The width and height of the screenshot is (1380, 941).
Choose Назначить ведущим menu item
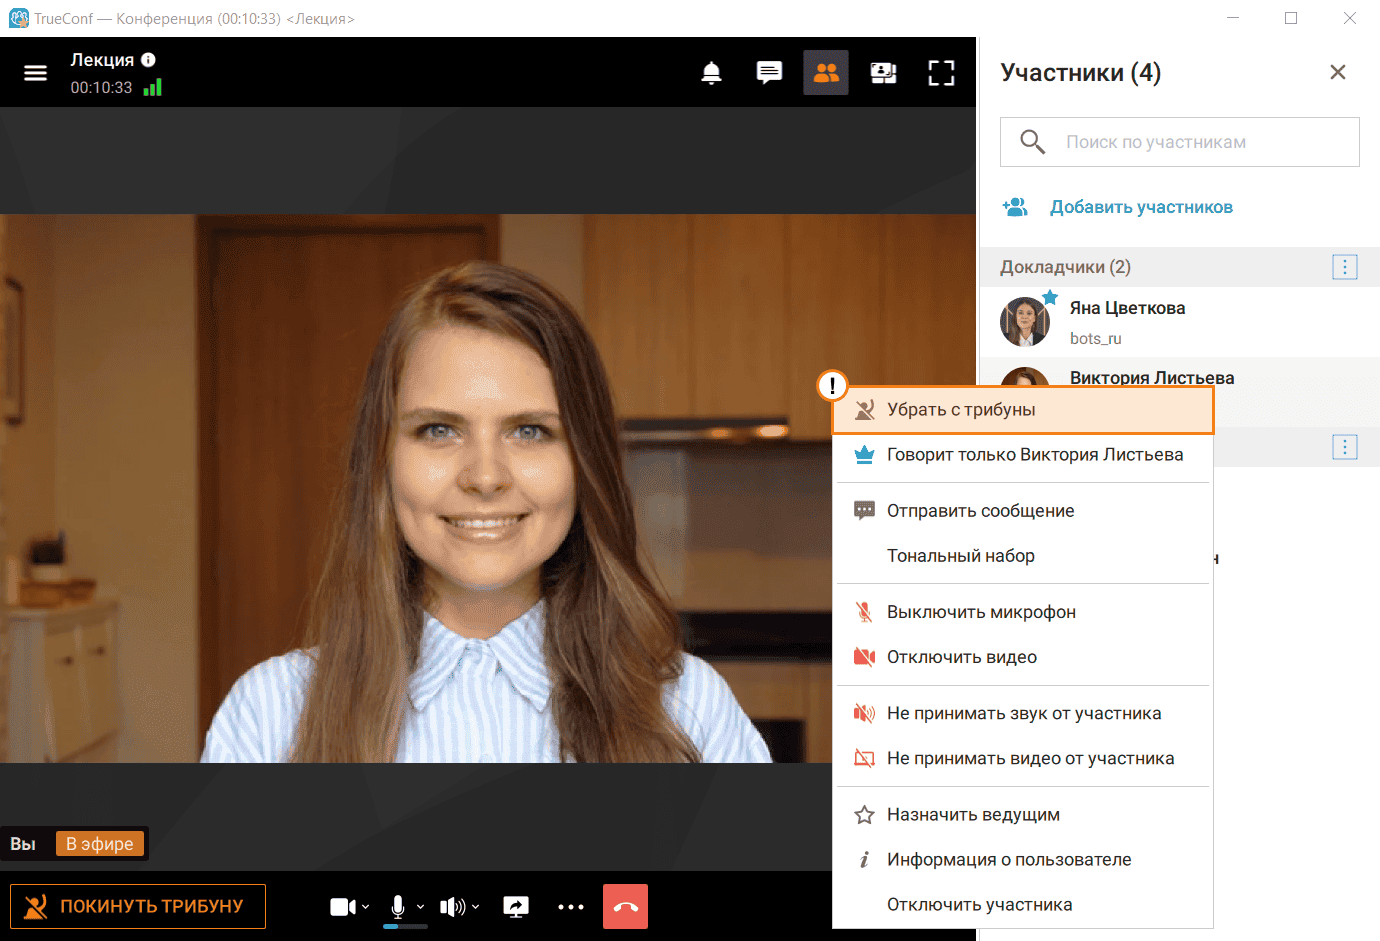click(x=1023, y=815)
